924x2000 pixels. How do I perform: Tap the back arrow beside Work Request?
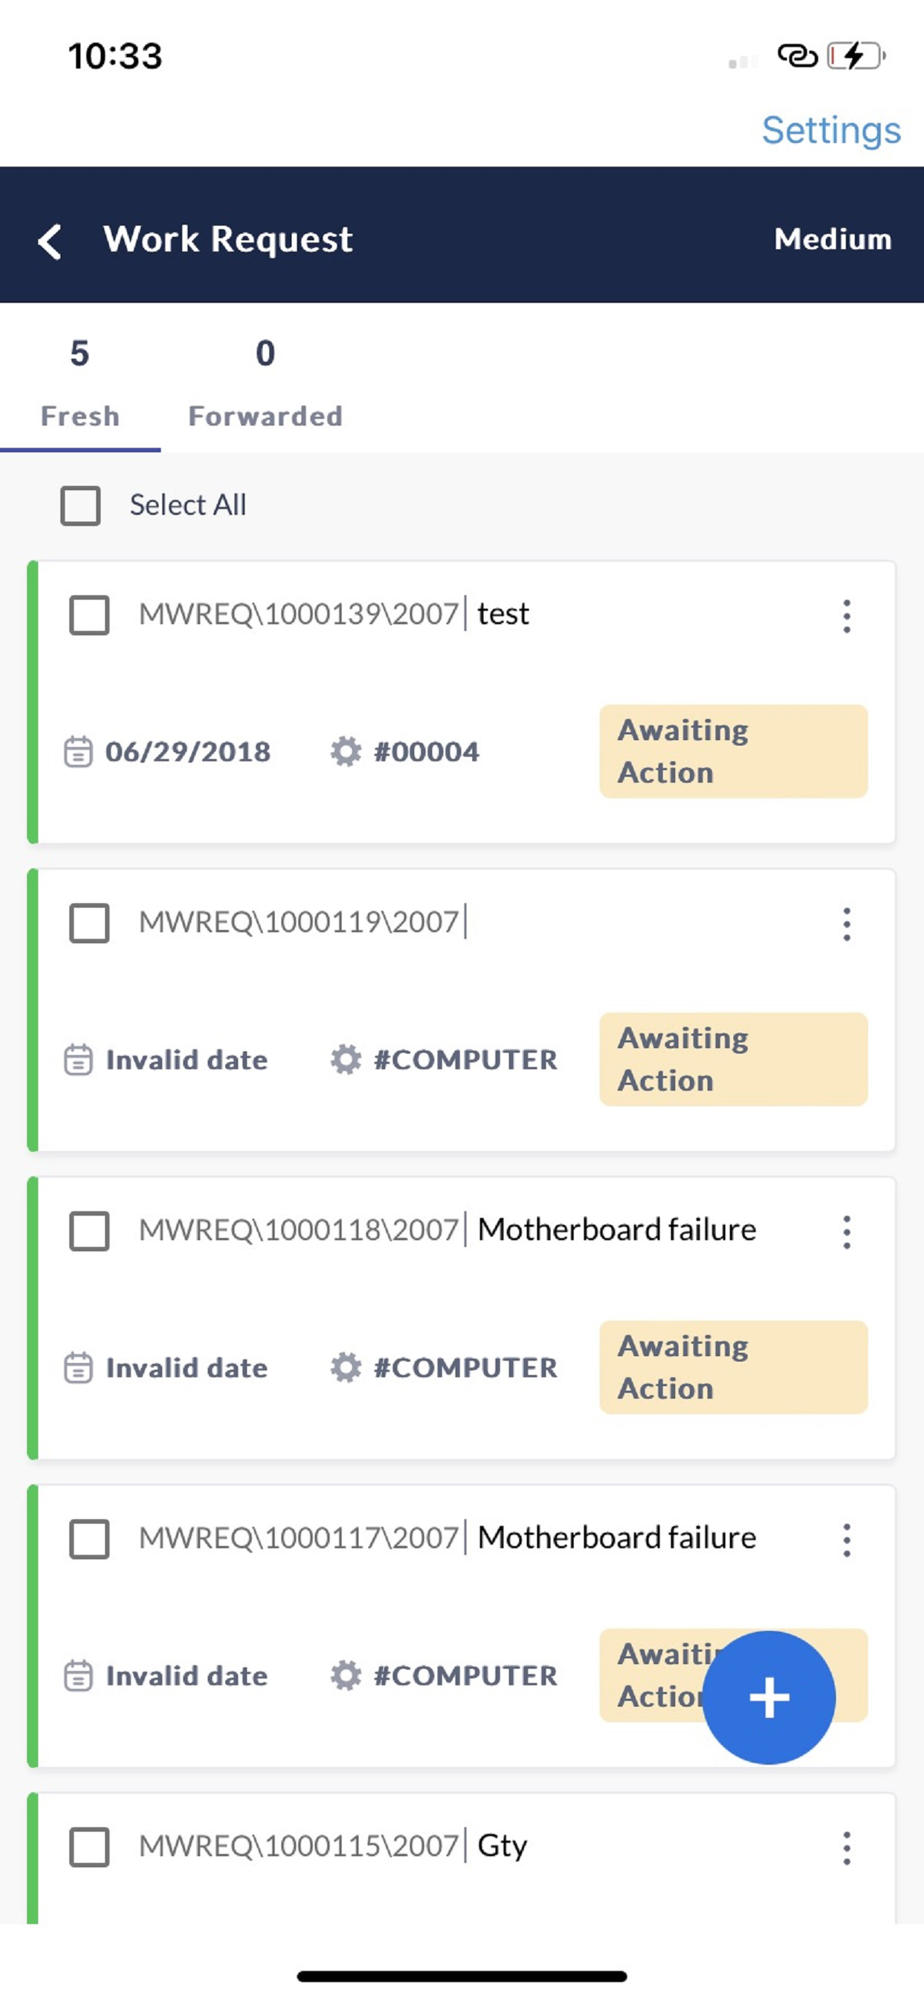pos(50,241)
